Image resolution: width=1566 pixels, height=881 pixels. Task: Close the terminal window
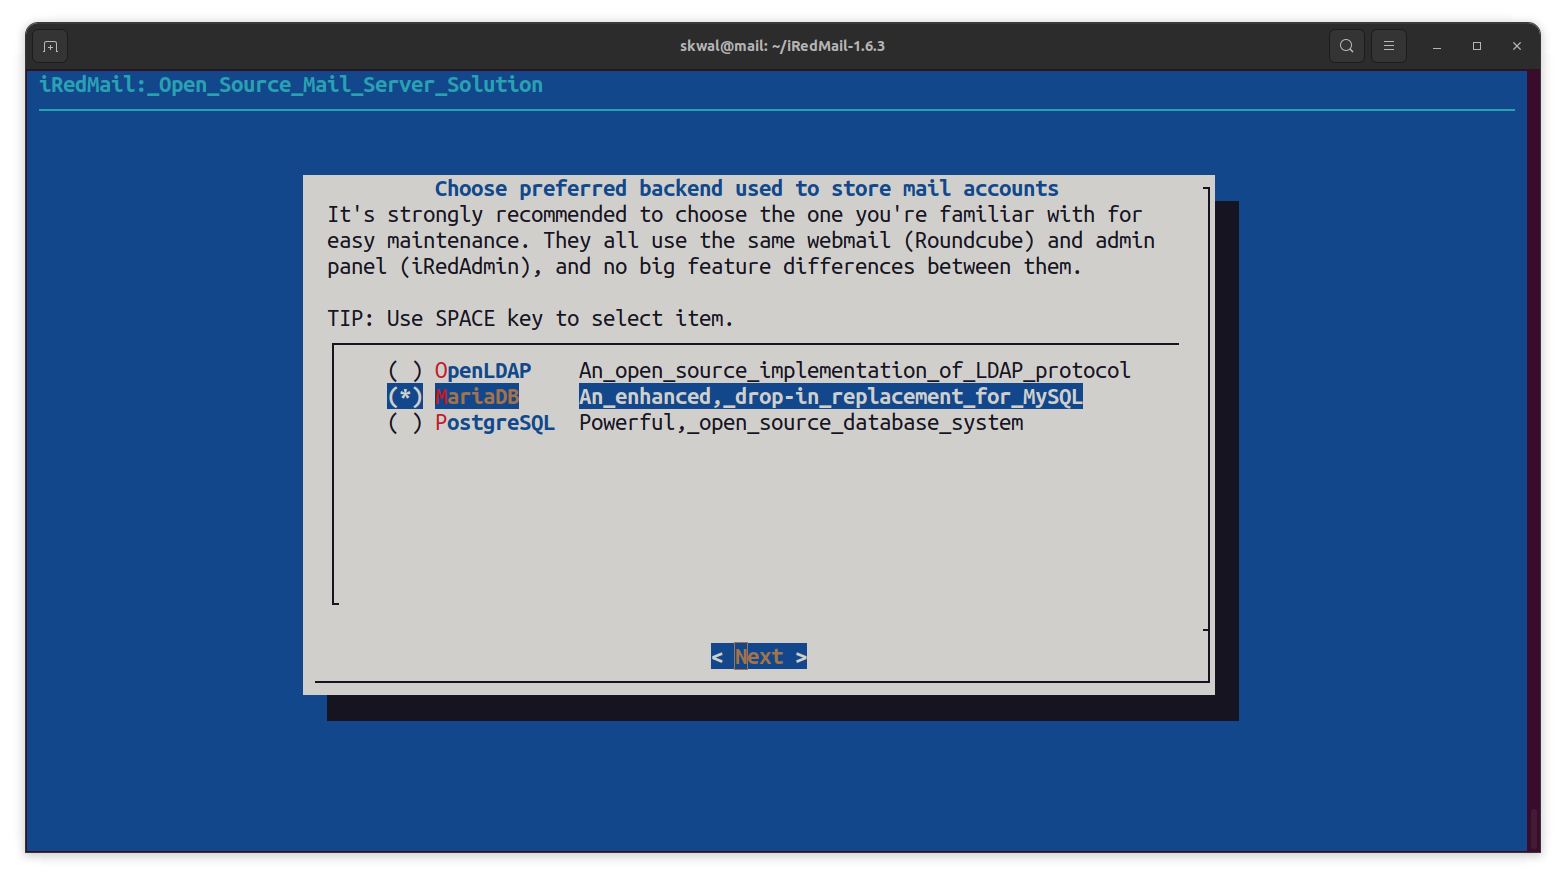pyautogui.click(x=1517, y=46)
